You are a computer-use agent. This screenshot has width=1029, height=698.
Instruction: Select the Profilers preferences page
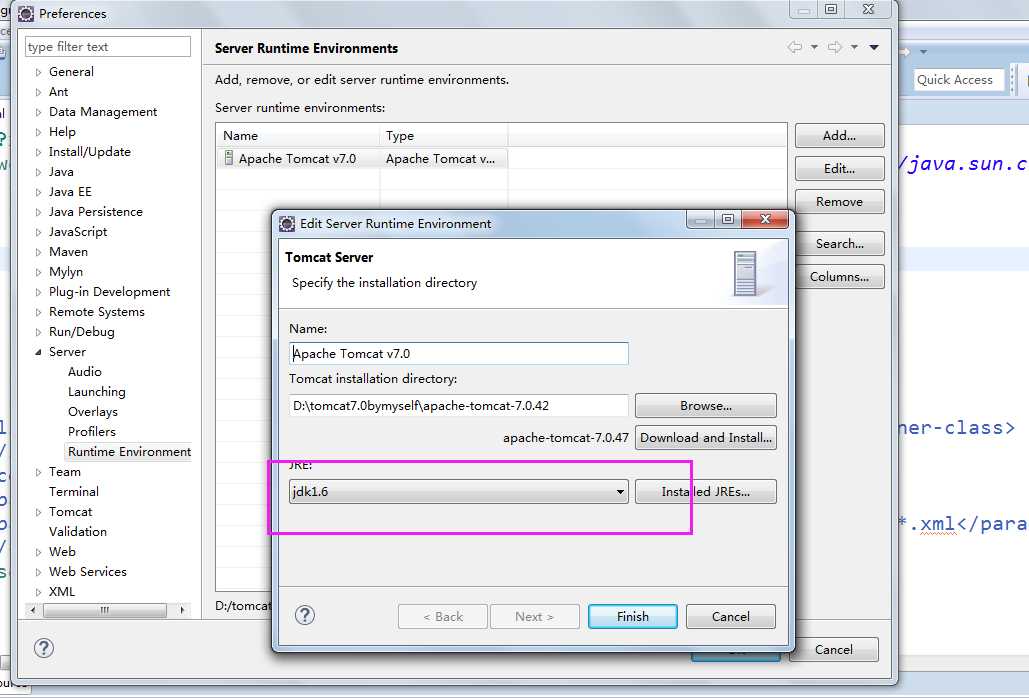[x=91, y=432]
